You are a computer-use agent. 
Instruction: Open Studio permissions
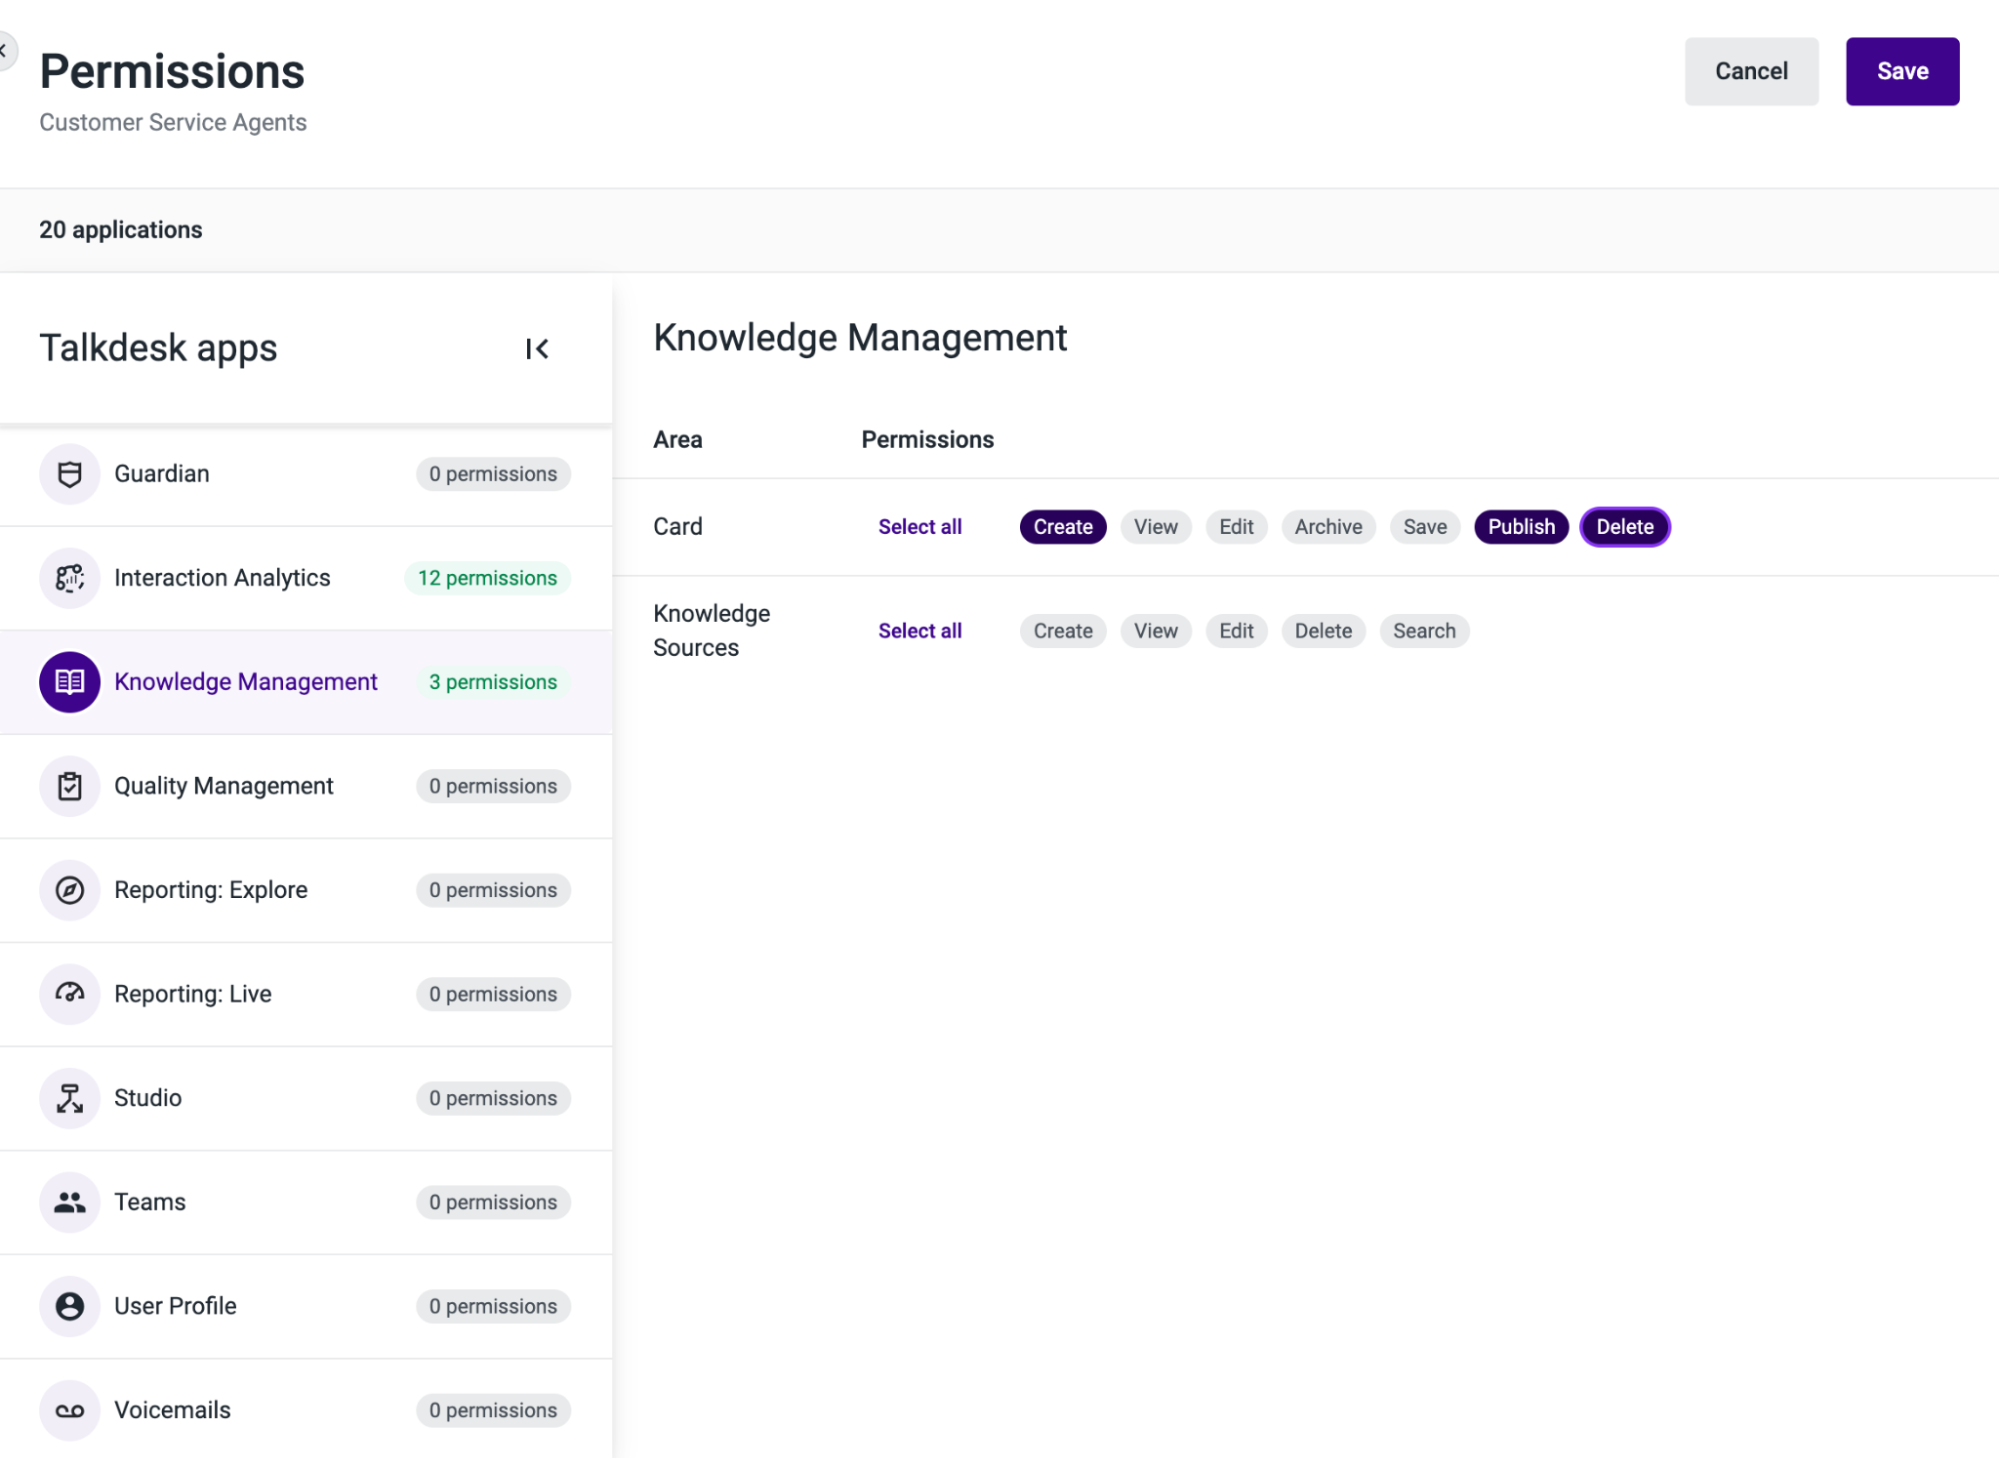tap(306, 1098)
